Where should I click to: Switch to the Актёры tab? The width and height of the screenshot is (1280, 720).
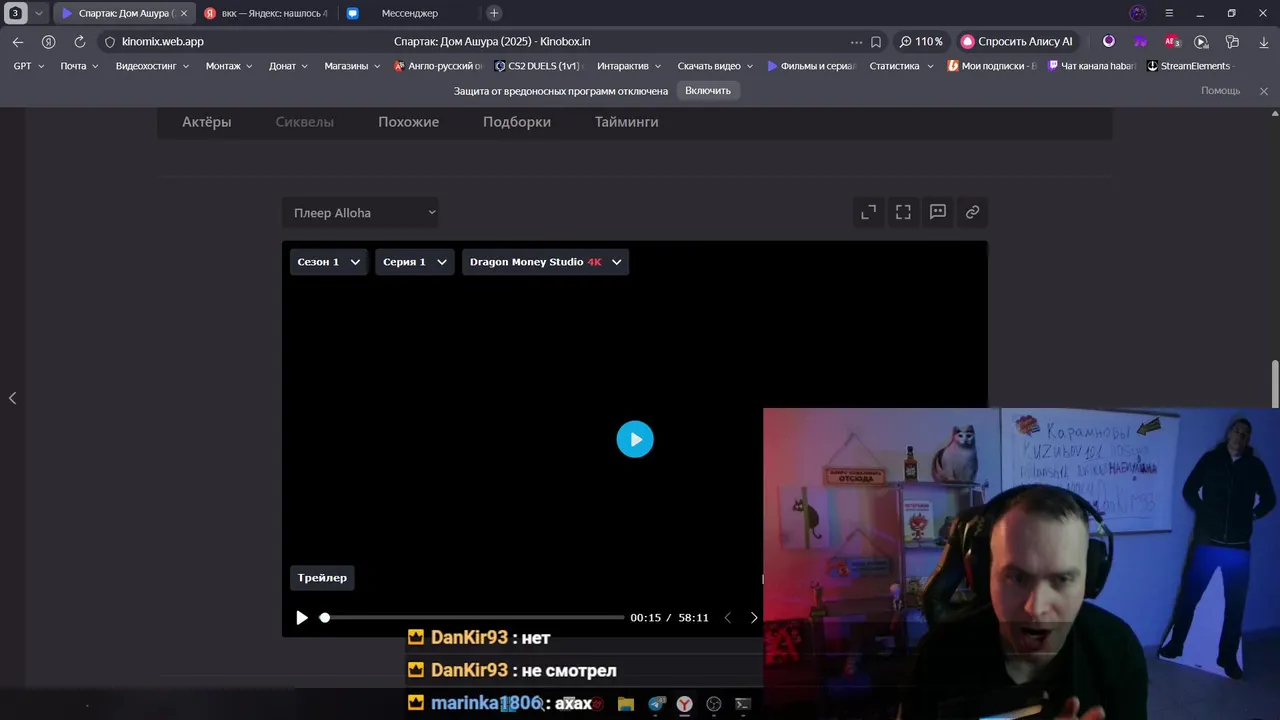[x=206, y=122]
